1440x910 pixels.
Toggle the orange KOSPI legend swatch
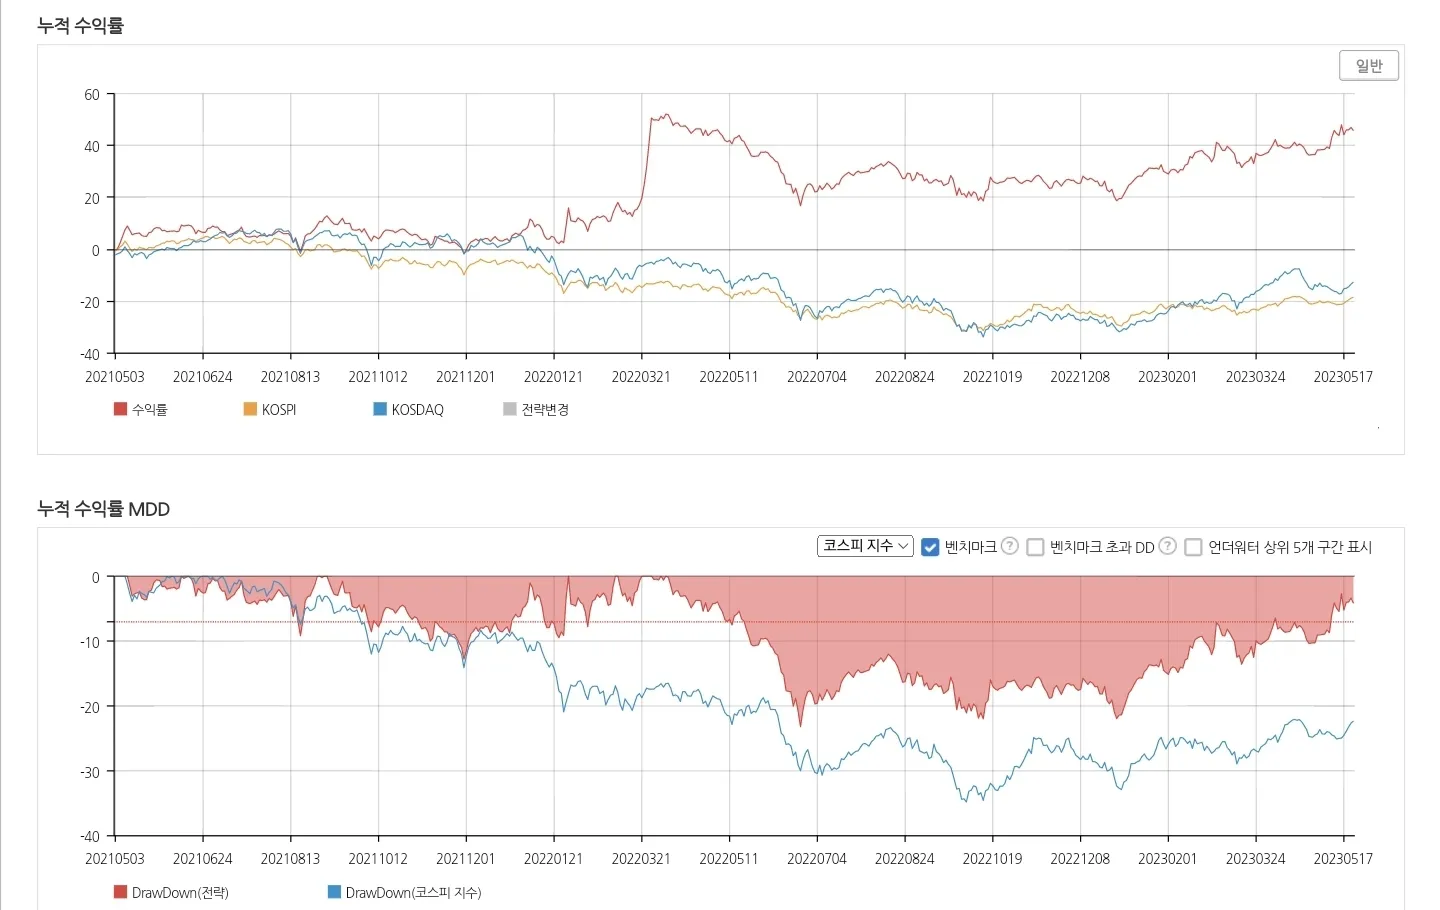(250, 409)
